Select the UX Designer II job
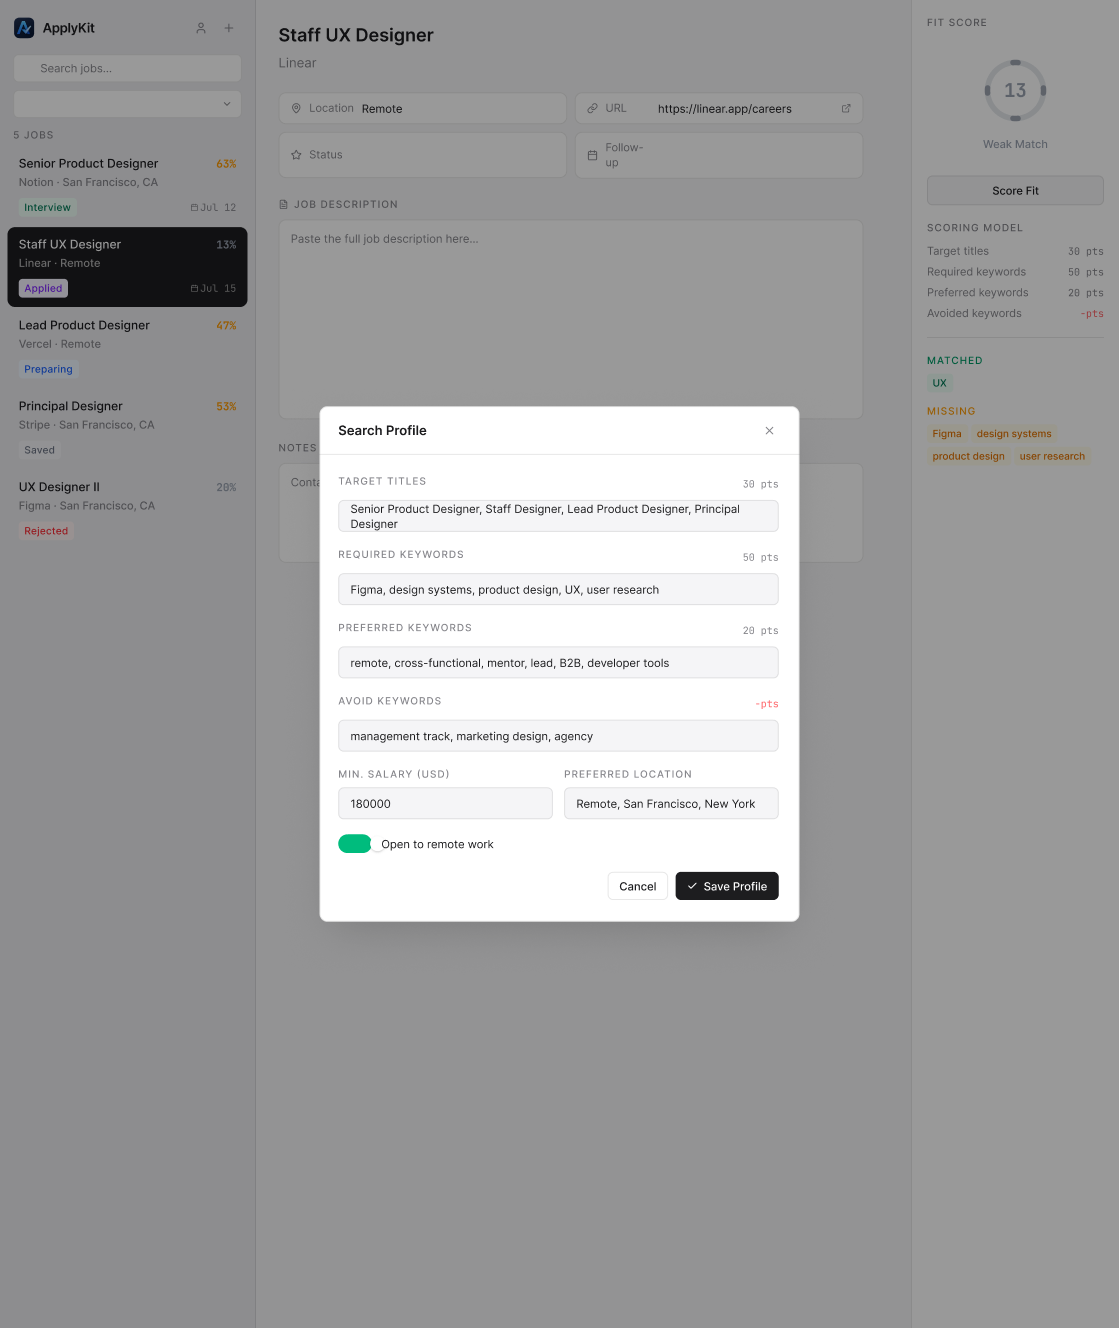The height and width of the screenshot is (1328, 1119). click(x=127, y=509)
